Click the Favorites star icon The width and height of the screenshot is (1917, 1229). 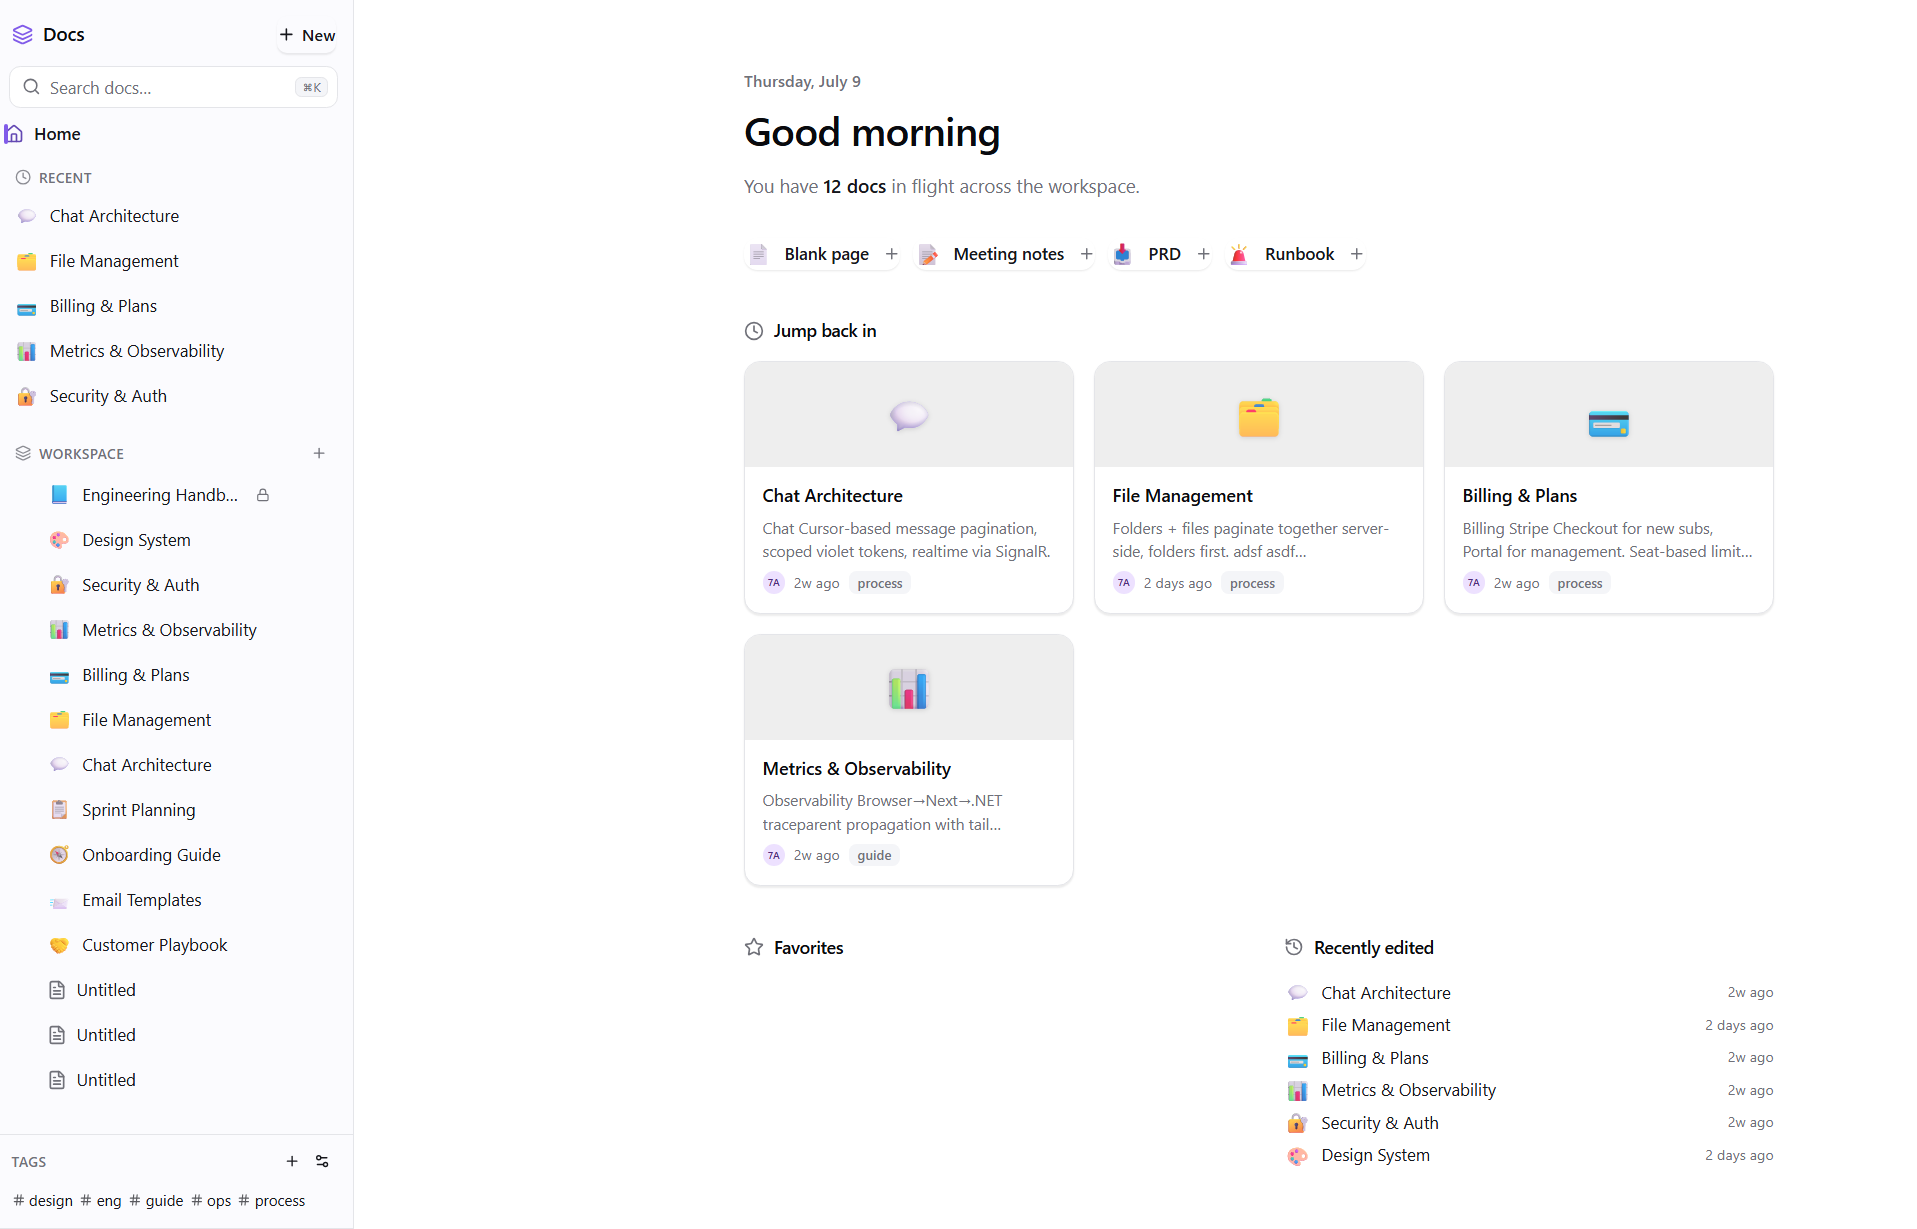pos(754,947)
